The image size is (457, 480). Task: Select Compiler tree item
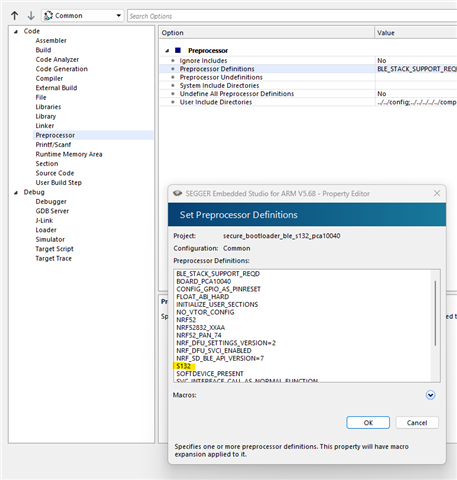tap(49, 78)
